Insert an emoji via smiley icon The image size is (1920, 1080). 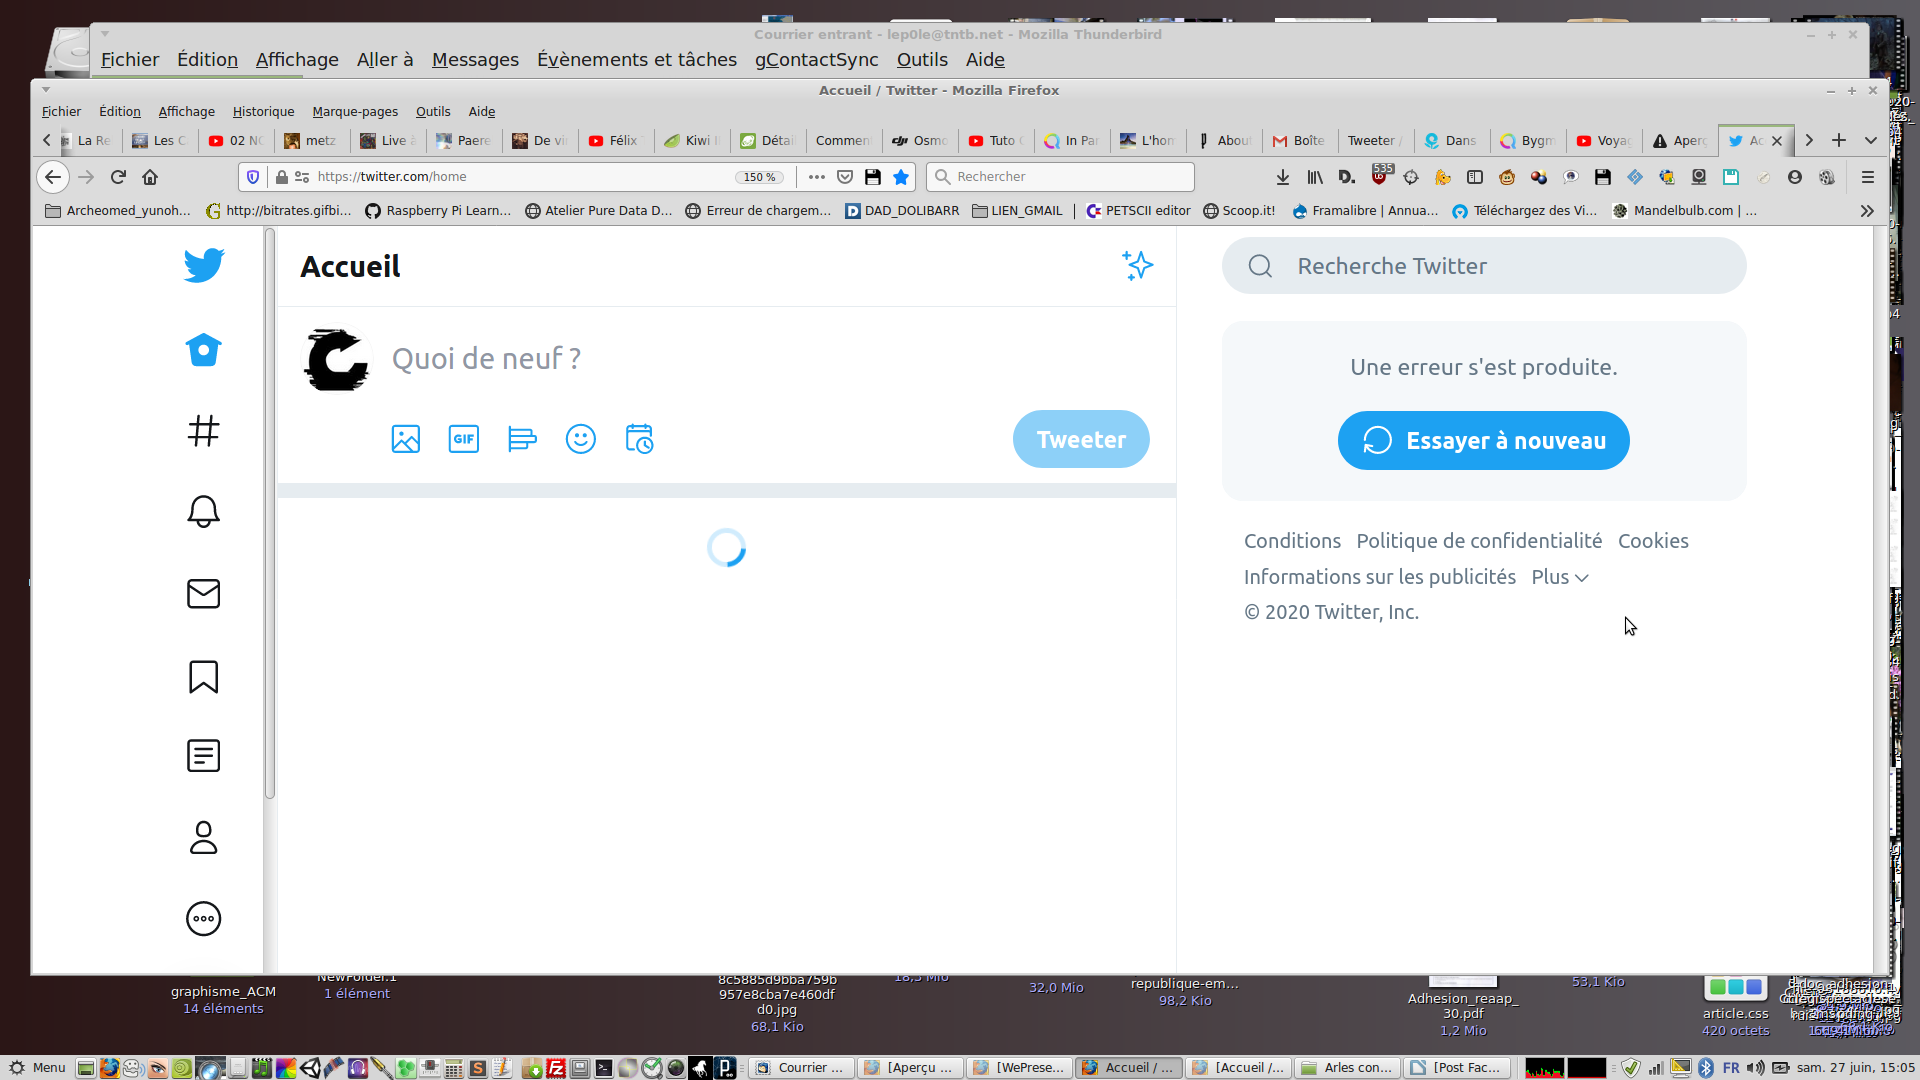click(580, 439)
